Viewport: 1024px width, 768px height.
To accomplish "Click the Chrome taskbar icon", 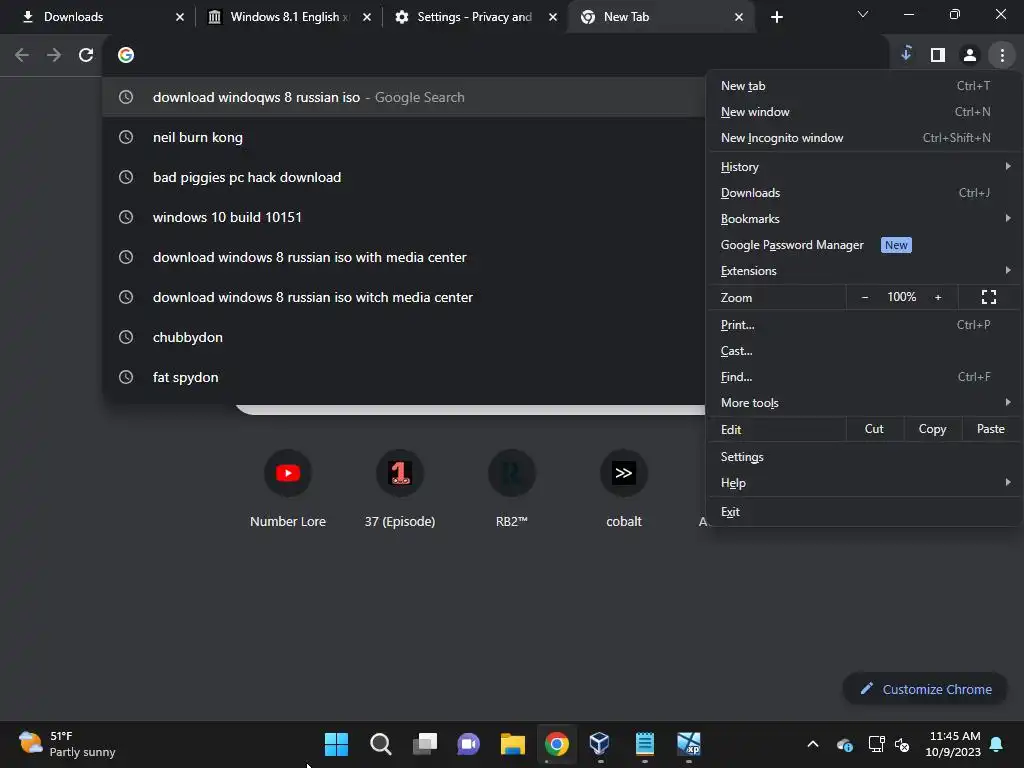I will pyautogui.click(x=556, y=744).
